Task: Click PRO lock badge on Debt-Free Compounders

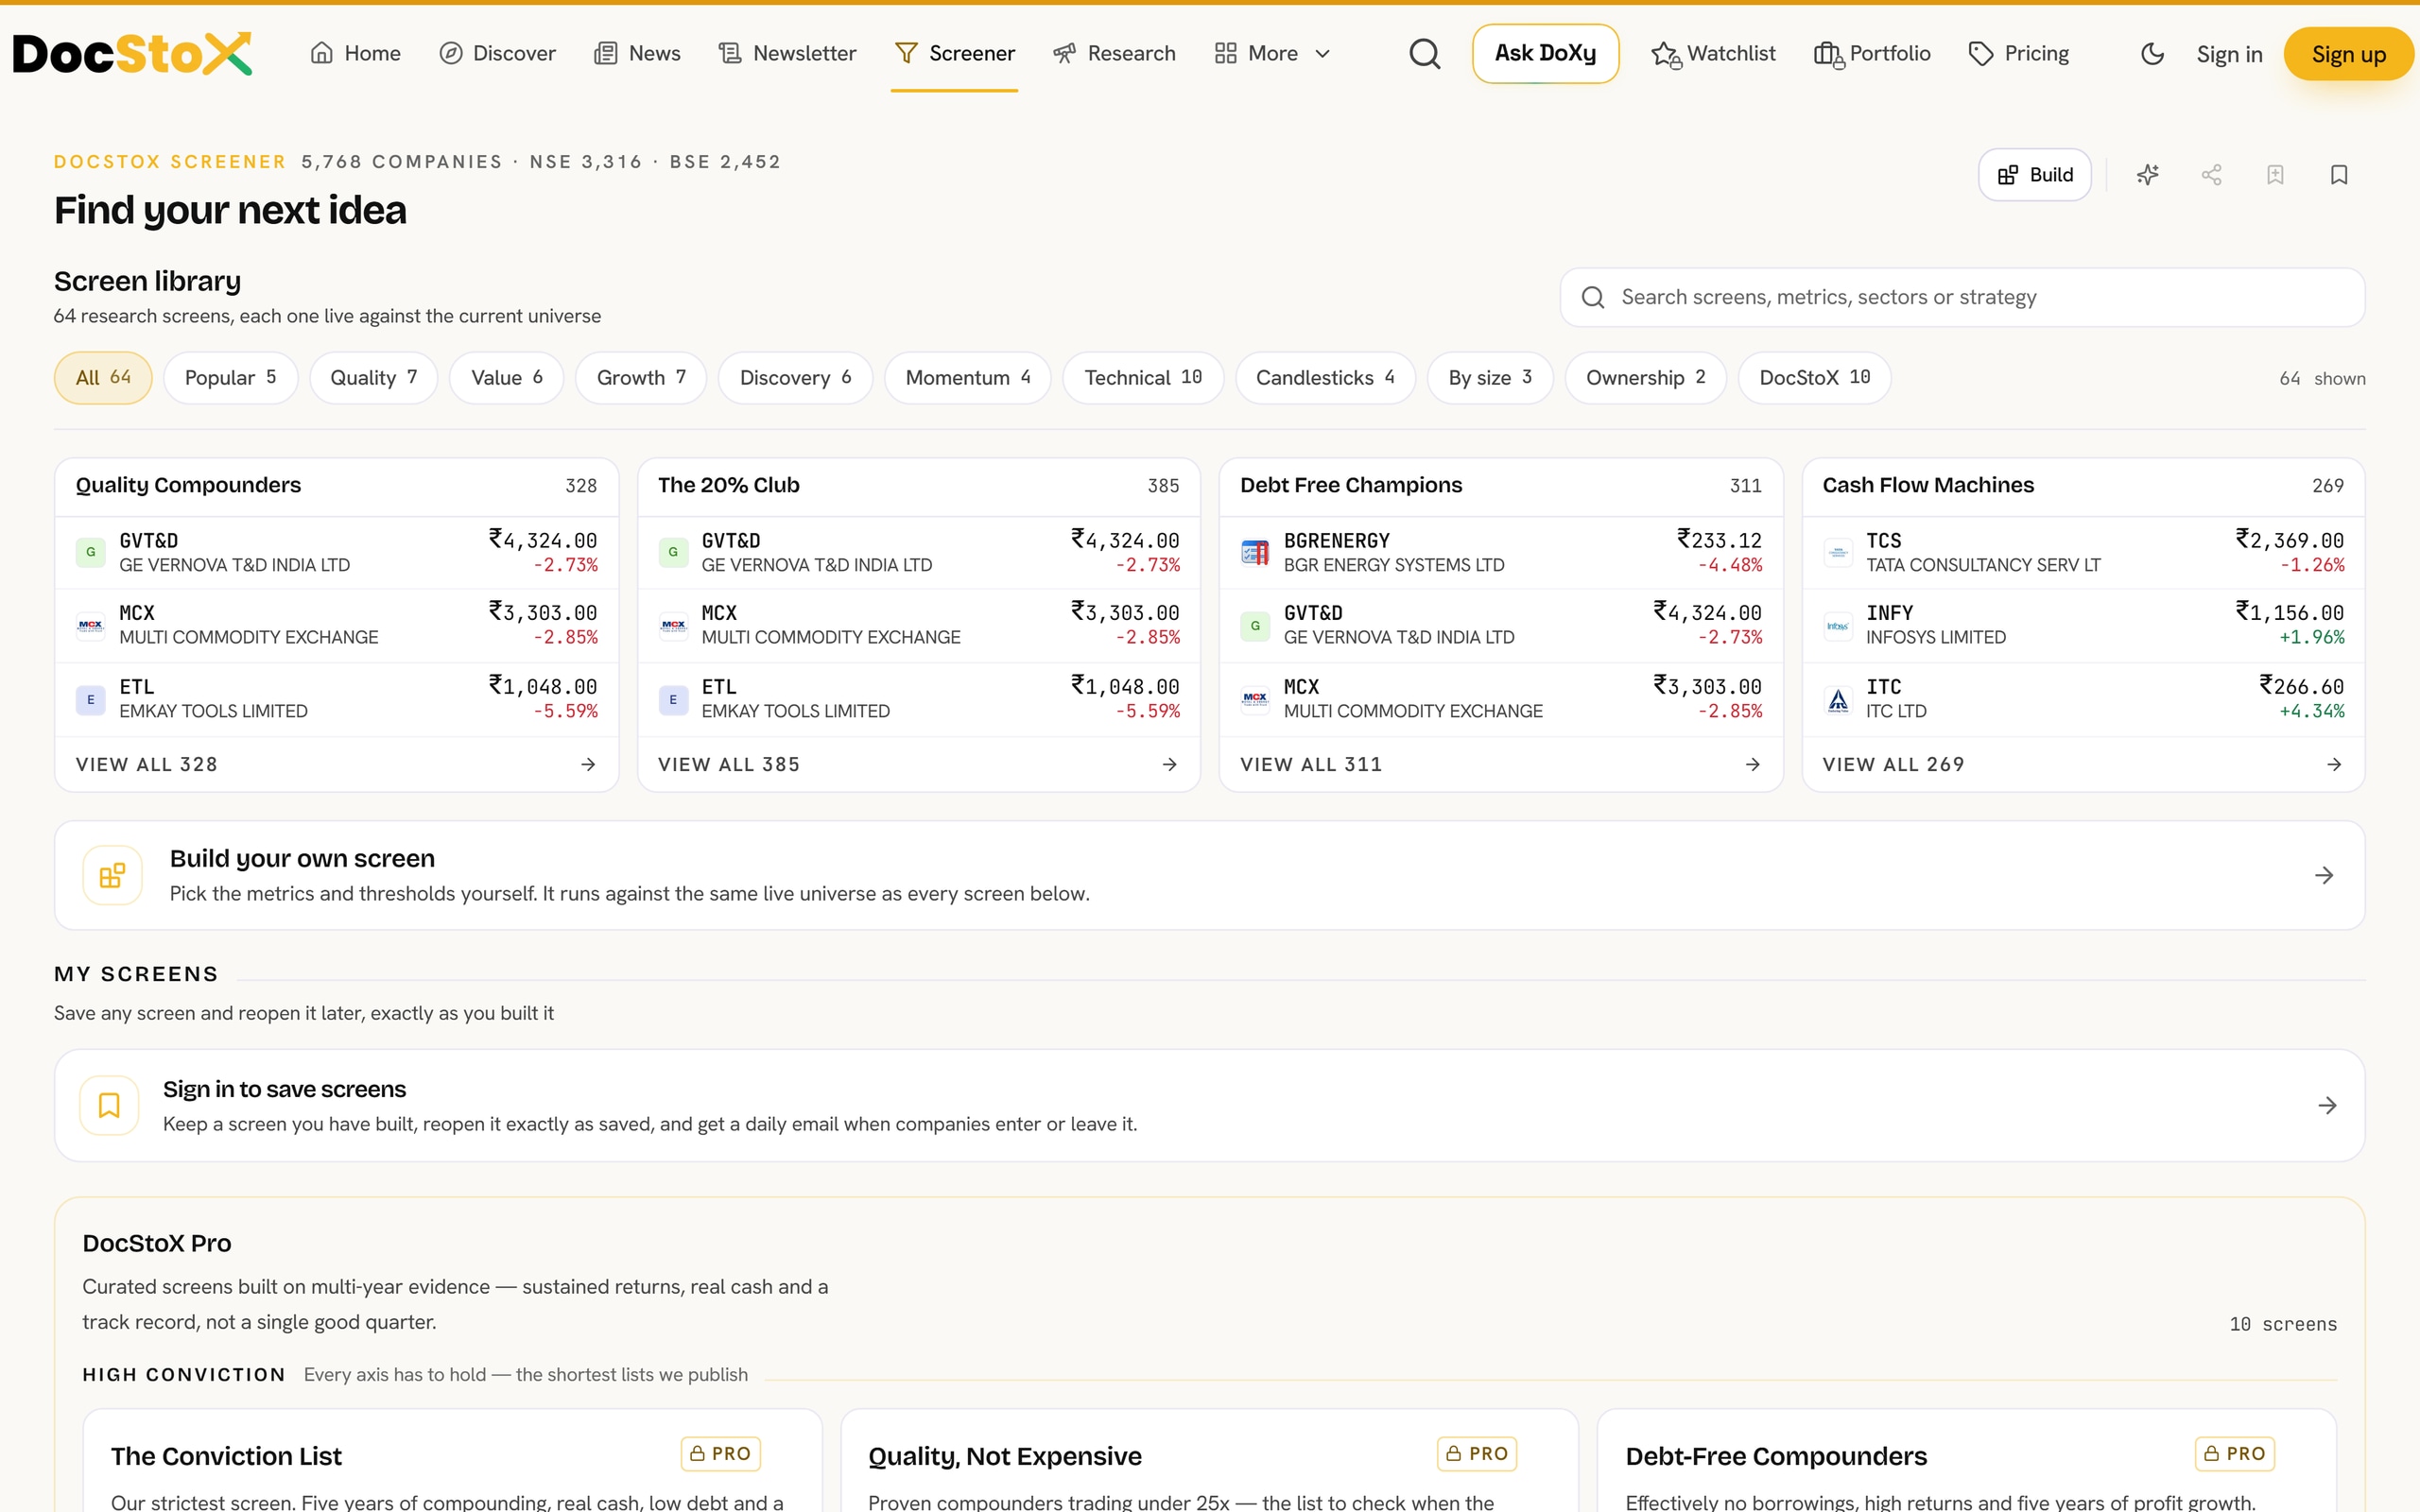Action: (x=2235, y=1453)
